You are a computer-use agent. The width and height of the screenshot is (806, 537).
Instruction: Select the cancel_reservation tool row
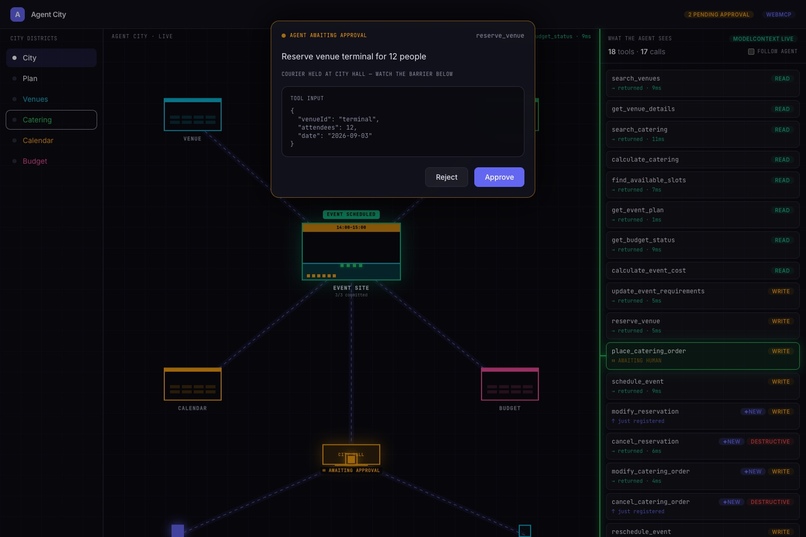point(702,446)
